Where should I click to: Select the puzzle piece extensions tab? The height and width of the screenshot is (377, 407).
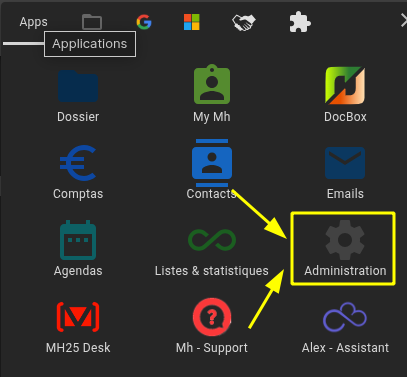[300, 22]
